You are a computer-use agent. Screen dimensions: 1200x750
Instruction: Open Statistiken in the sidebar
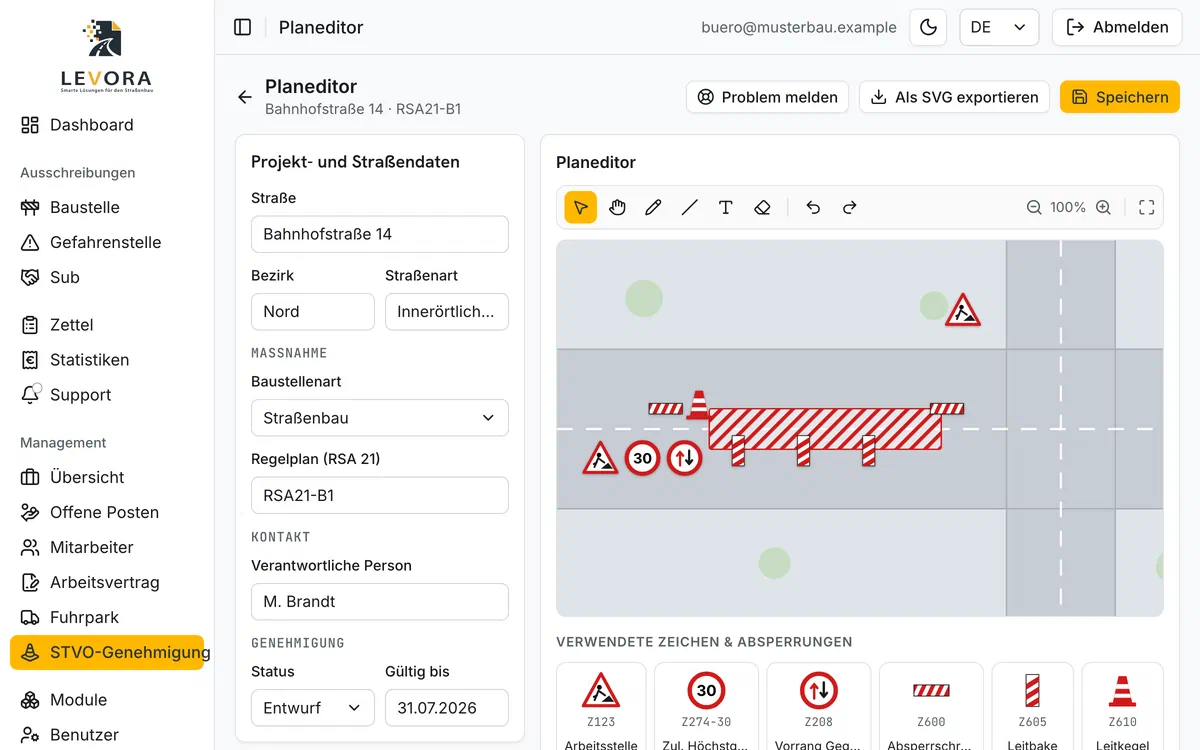click(x=107, y=360)
